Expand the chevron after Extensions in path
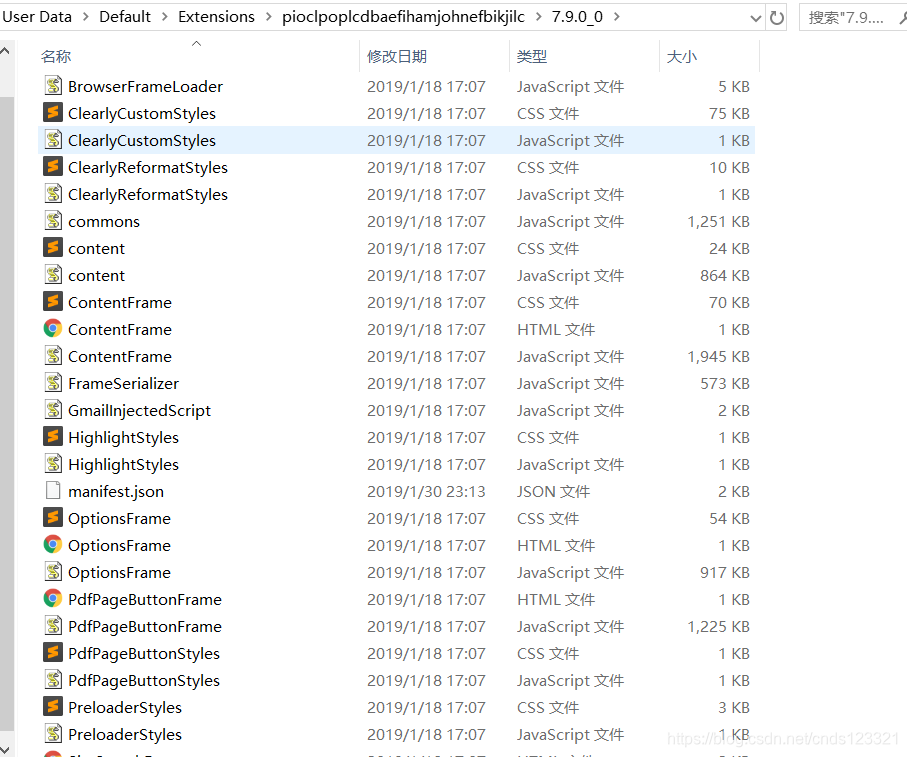The height and width of the screenshot is (757, 907). pos(269,17)
